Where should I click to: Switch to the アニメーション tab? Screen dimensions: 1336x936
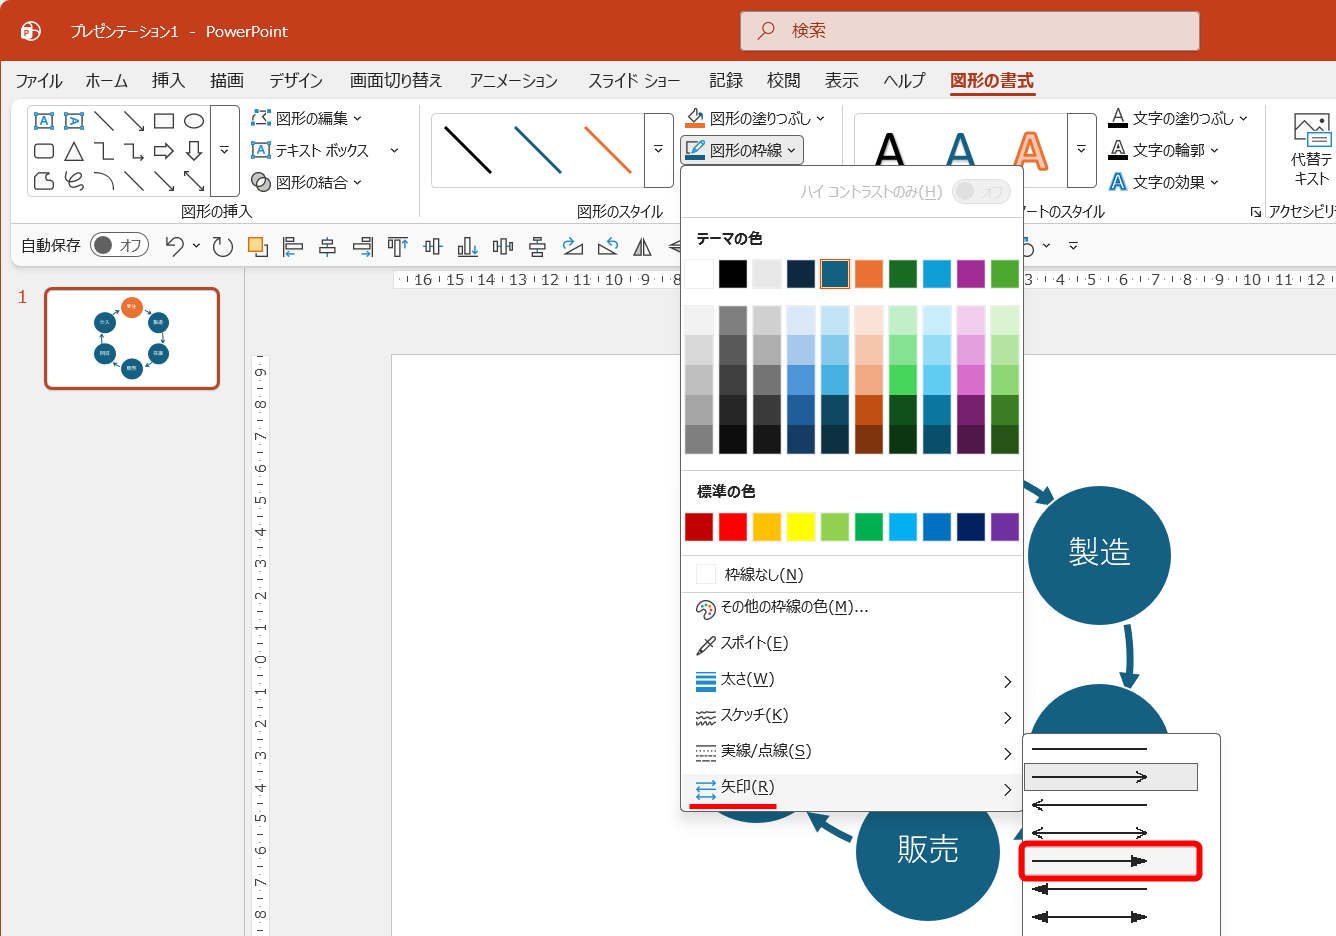pos(514,81)
